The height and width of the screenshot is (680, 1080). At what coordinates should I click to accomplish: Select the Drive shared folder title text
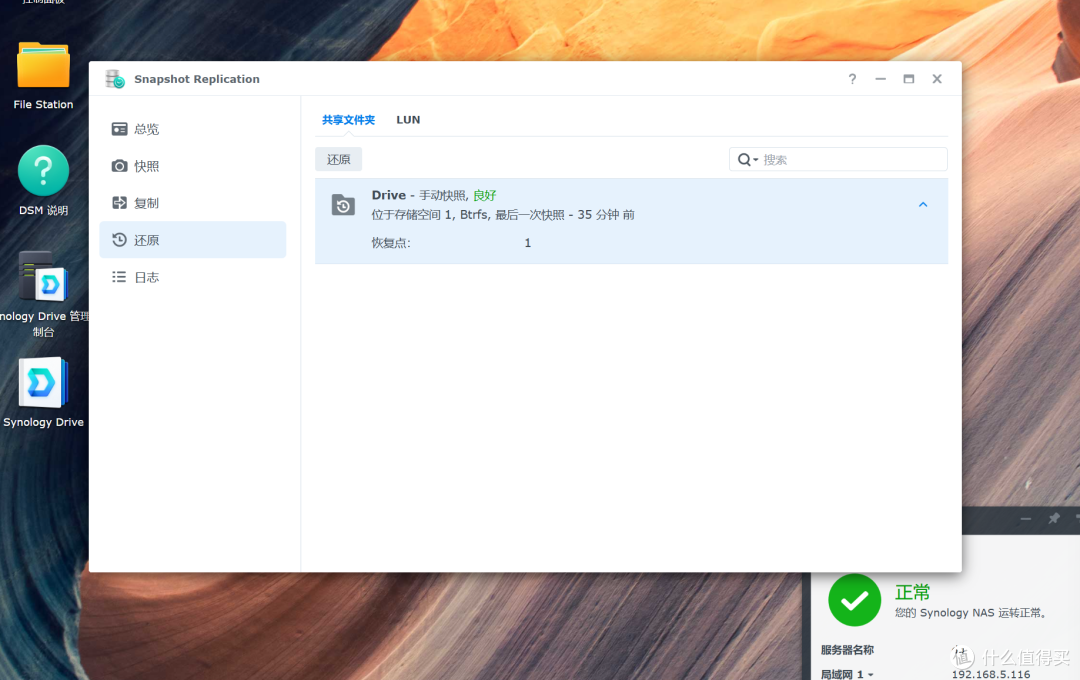tap(388, 196)
